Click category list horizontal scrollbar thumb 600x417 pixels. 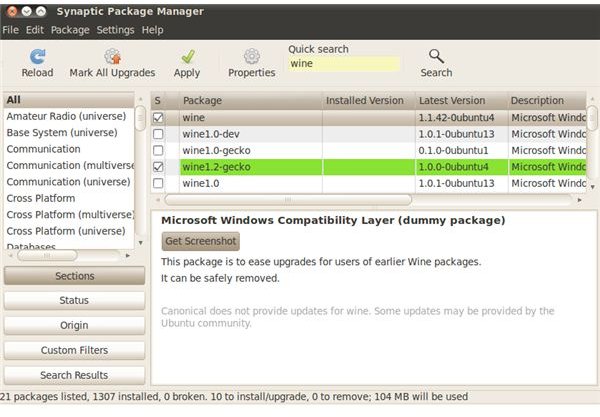click(47, 255)
